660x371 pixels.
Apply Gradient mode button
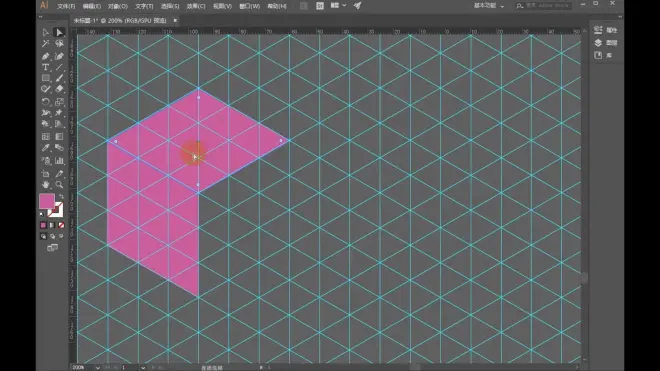(x=52, y=225)
